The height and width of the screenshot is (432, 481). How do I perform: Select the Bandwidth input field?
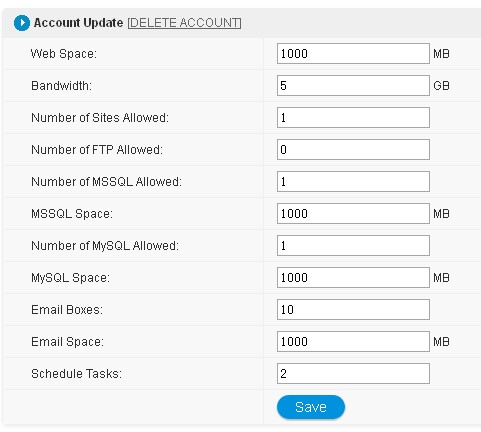[x=353, y=85]
